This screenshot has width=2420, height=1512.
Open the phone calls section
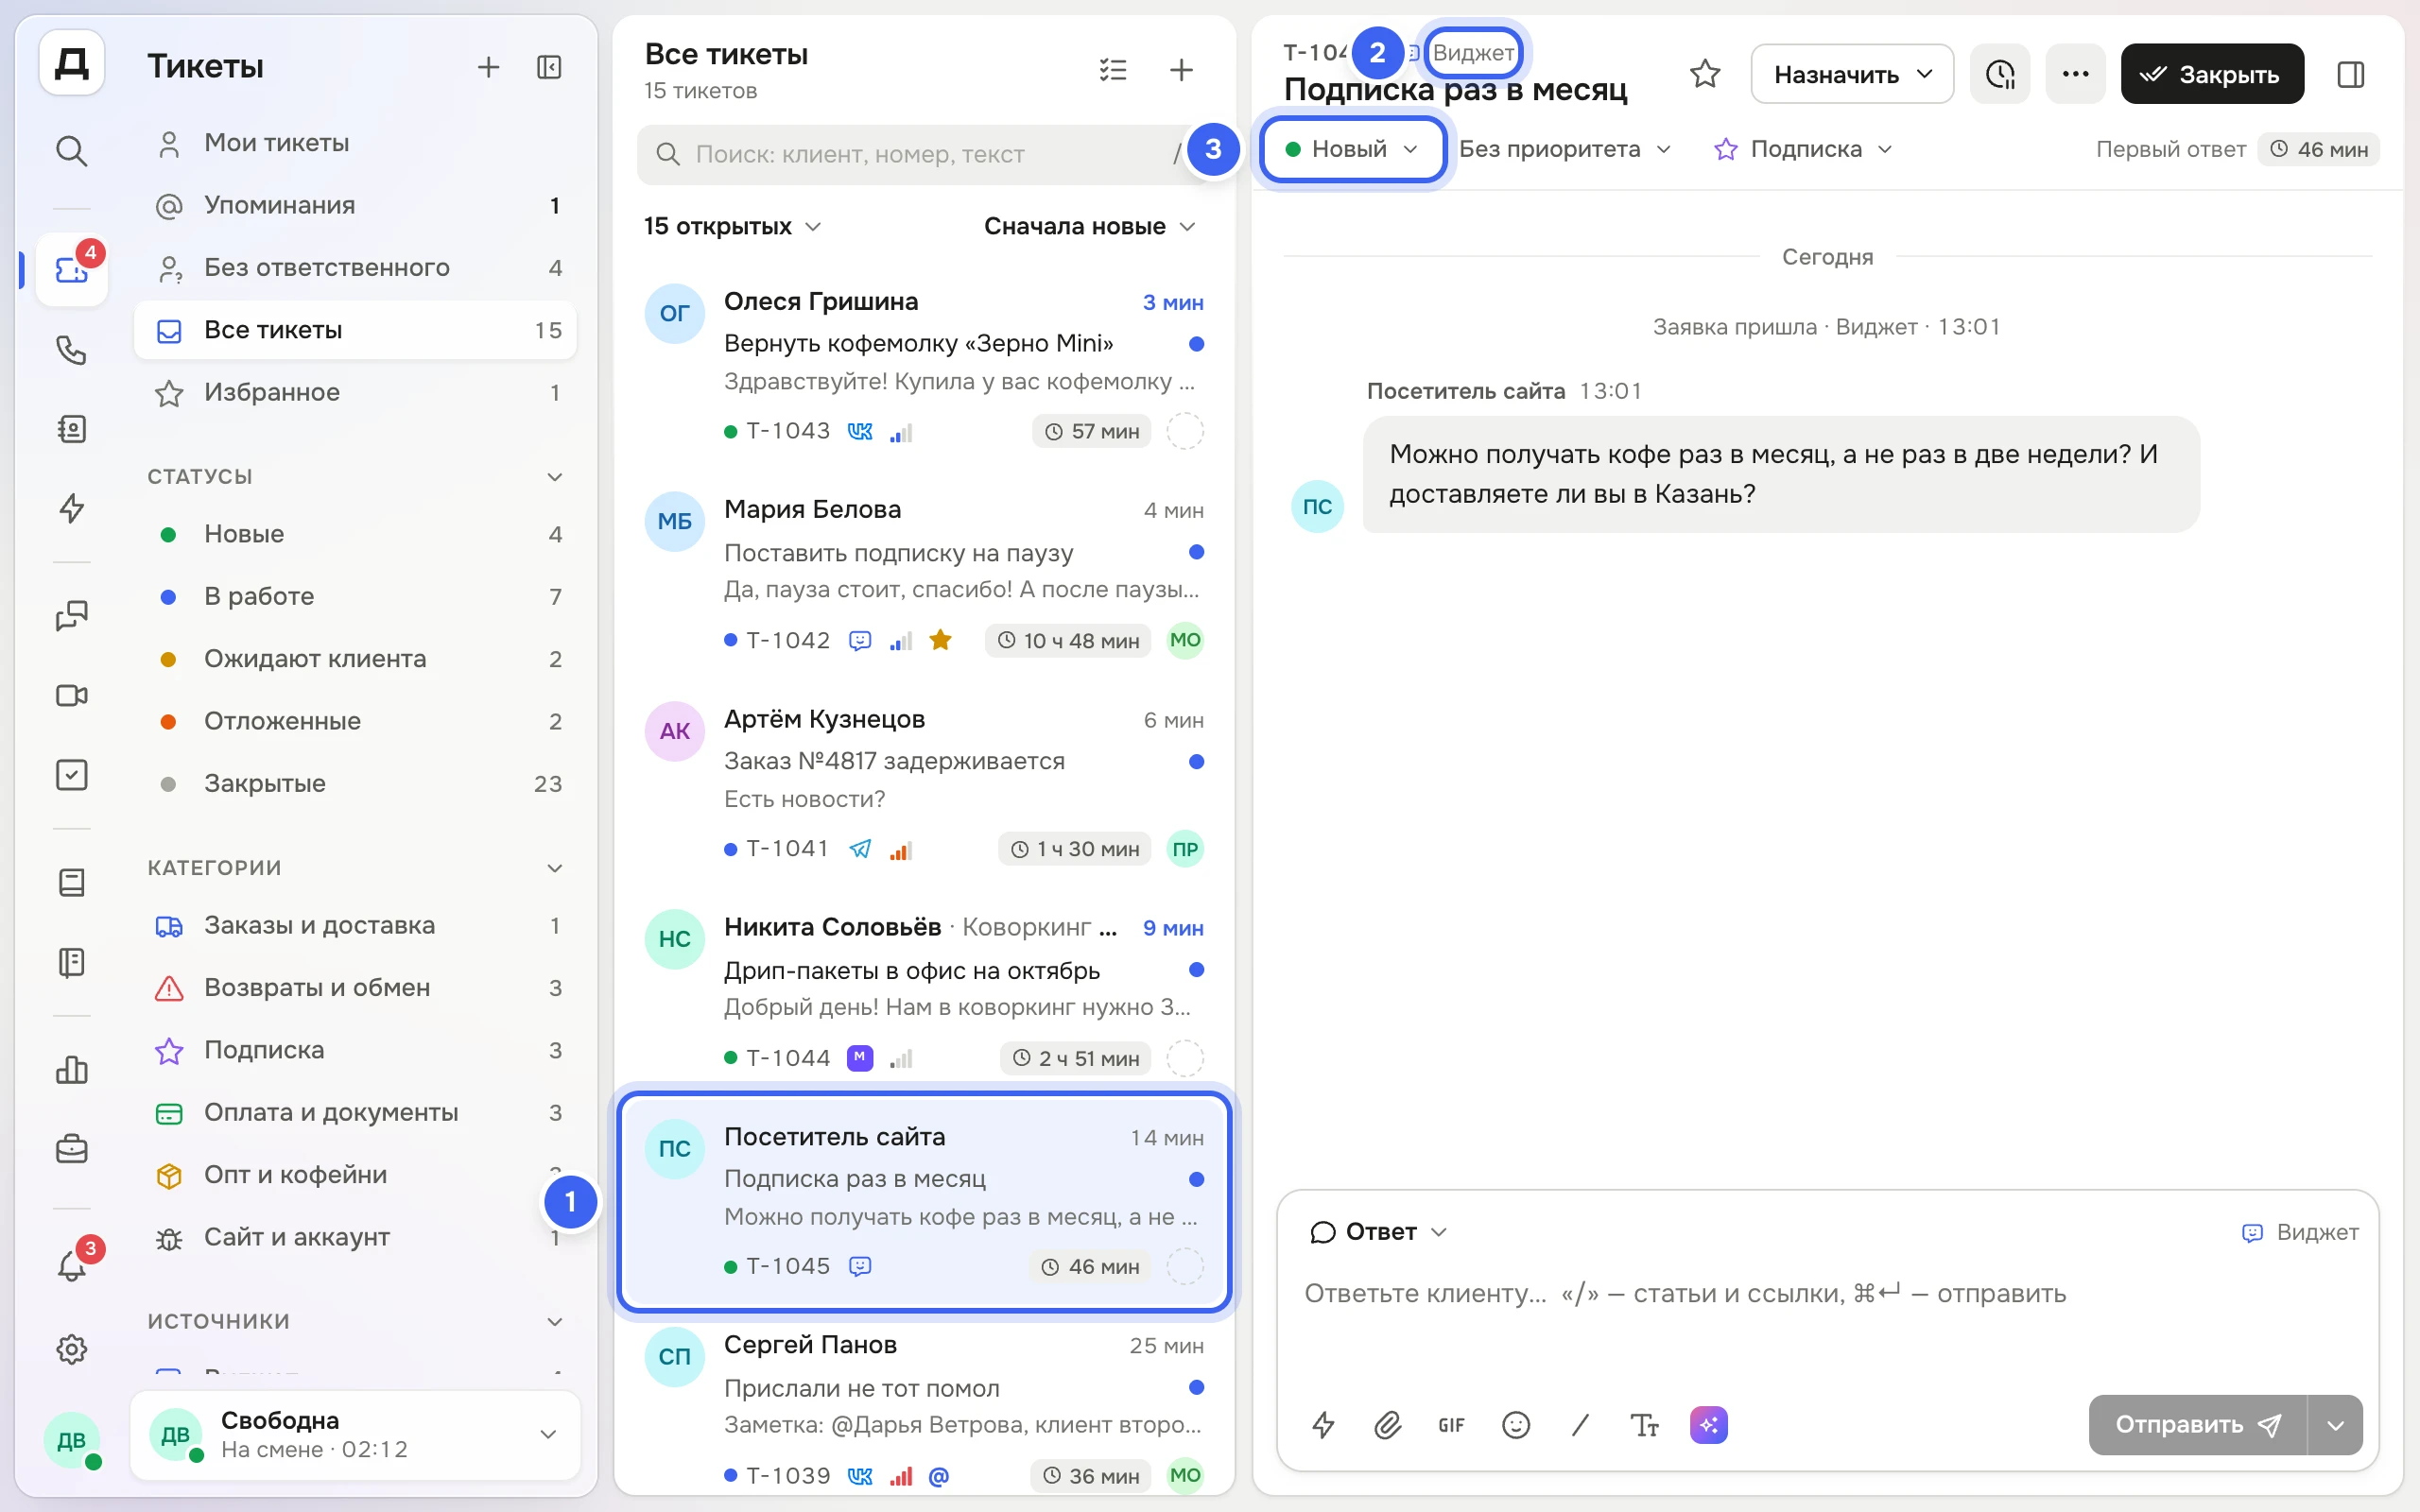click(71, 350)
